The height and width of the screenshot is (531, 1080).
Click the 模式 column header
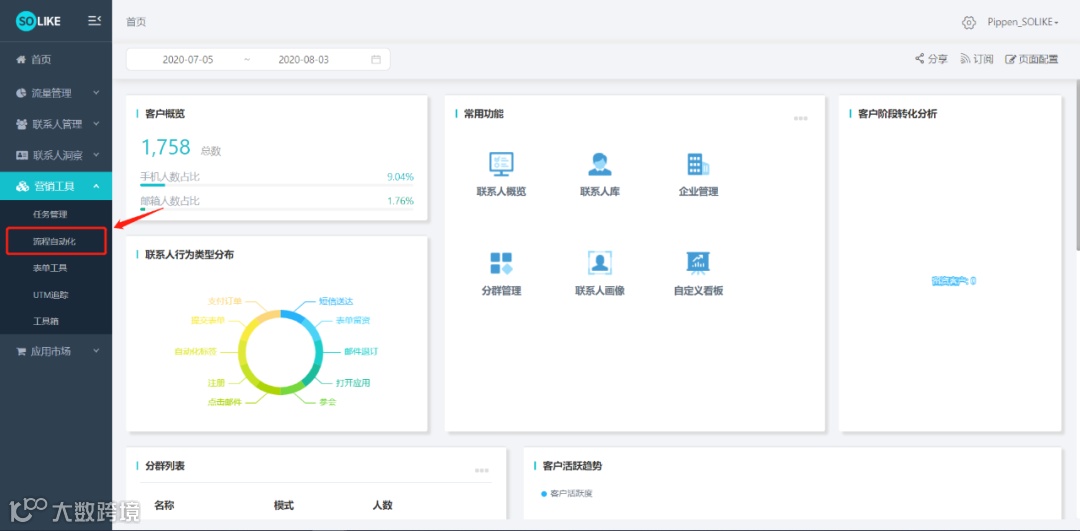click(x=284, y=506)
